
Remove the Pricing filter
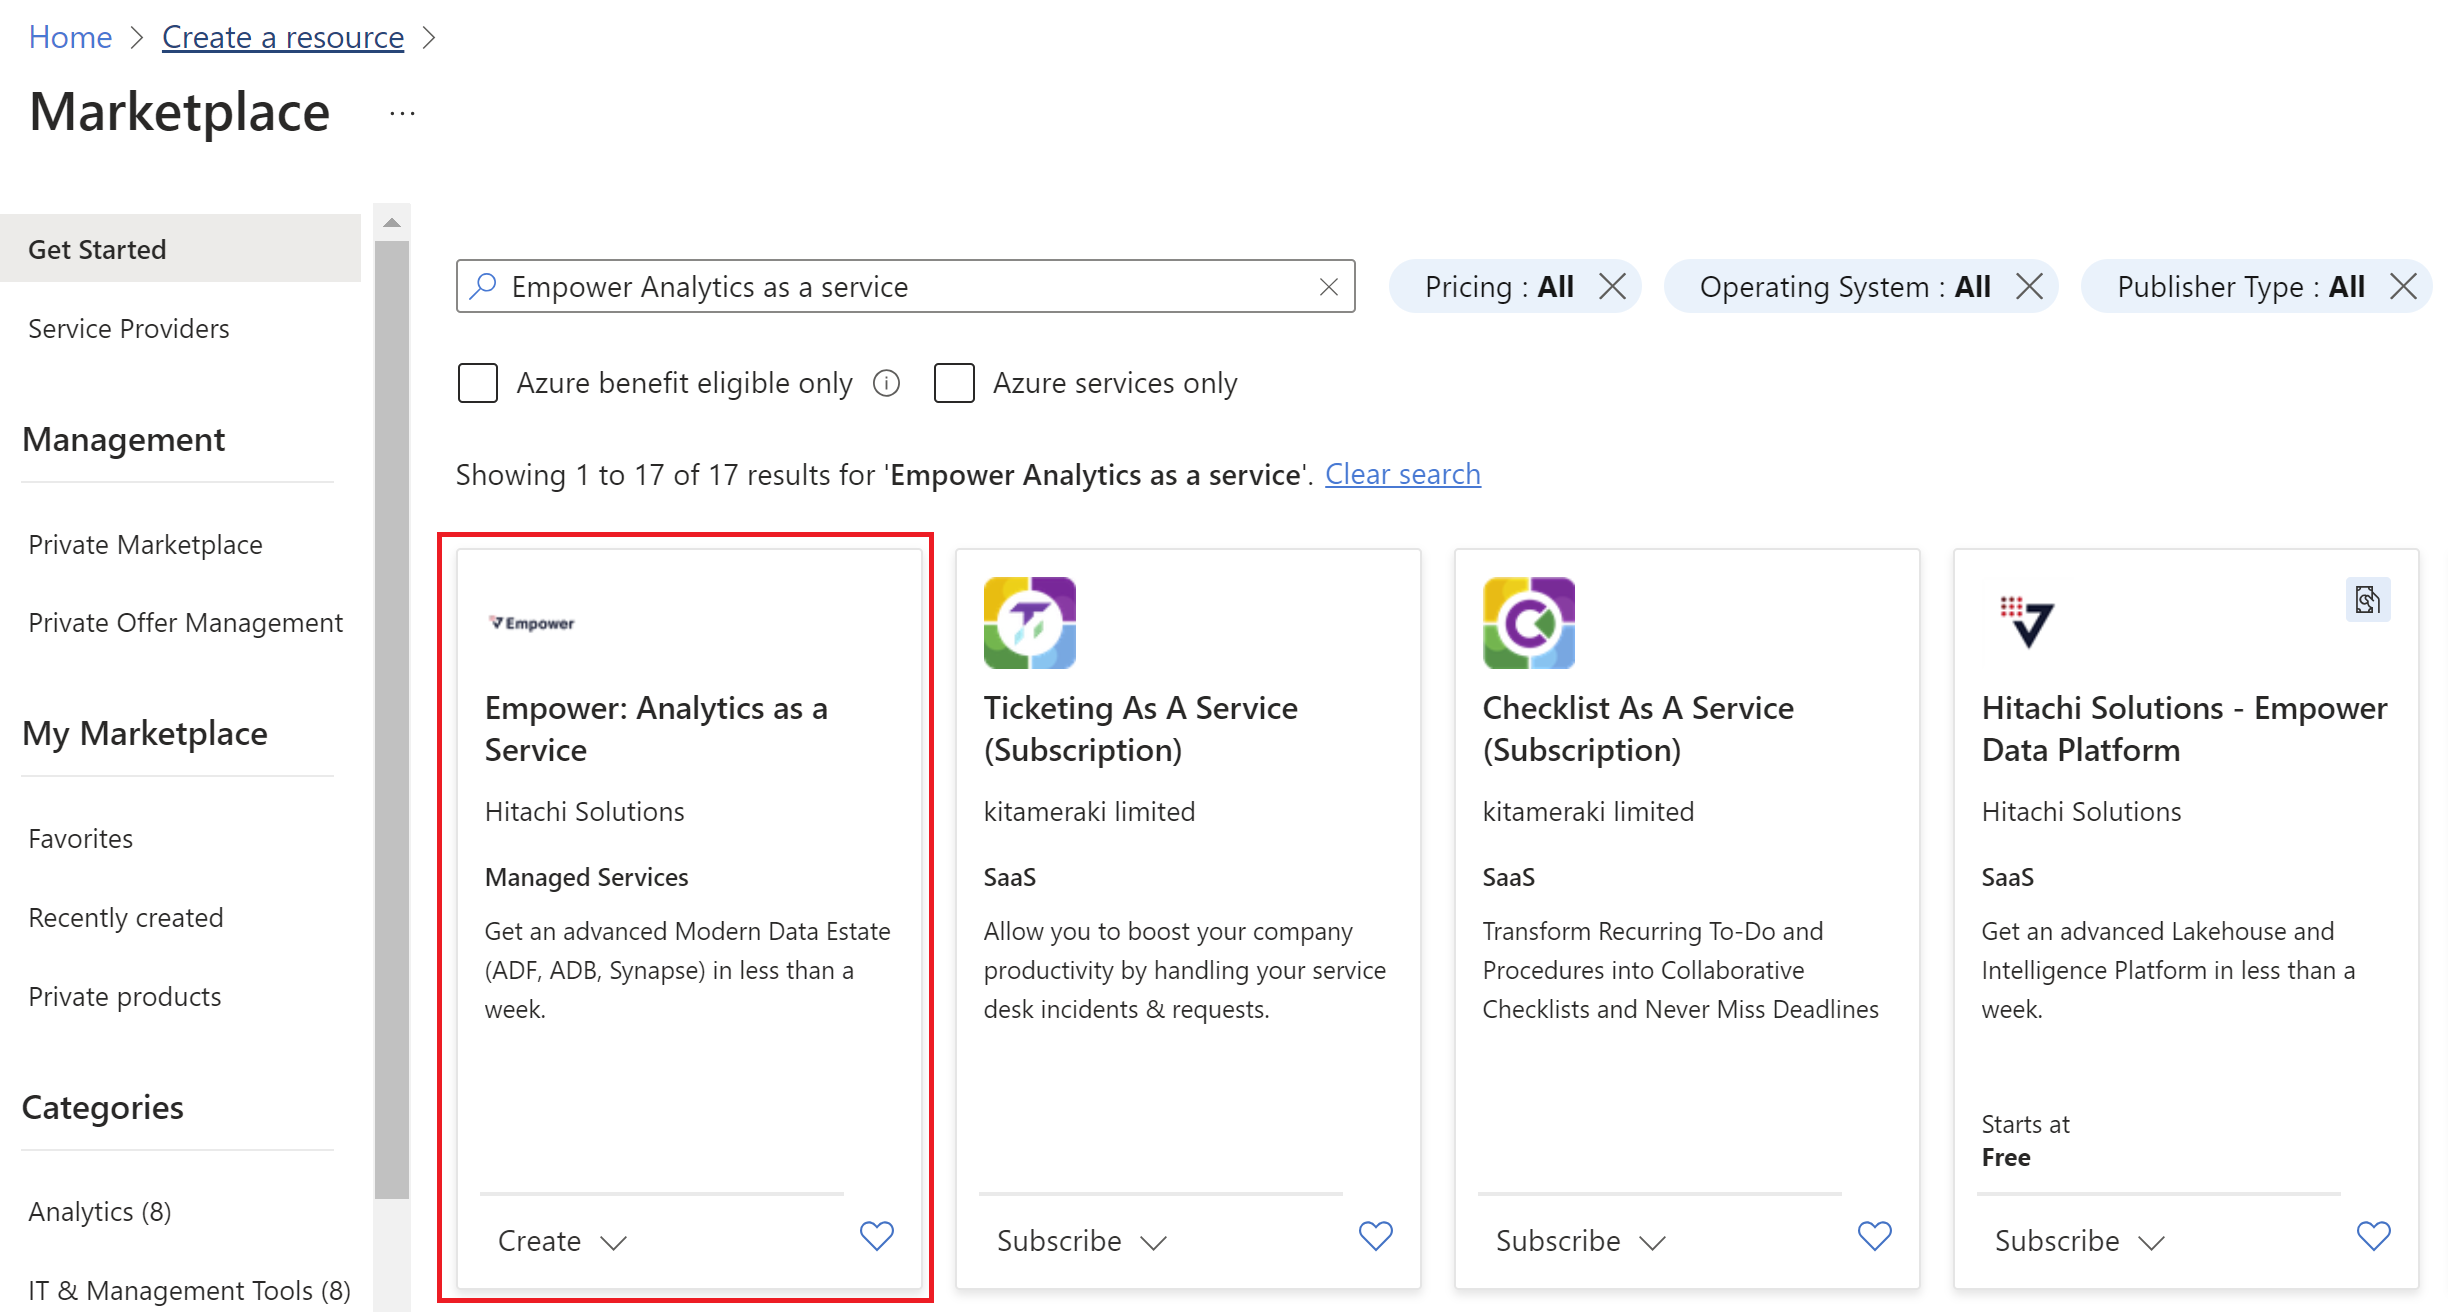[1612, 287]
